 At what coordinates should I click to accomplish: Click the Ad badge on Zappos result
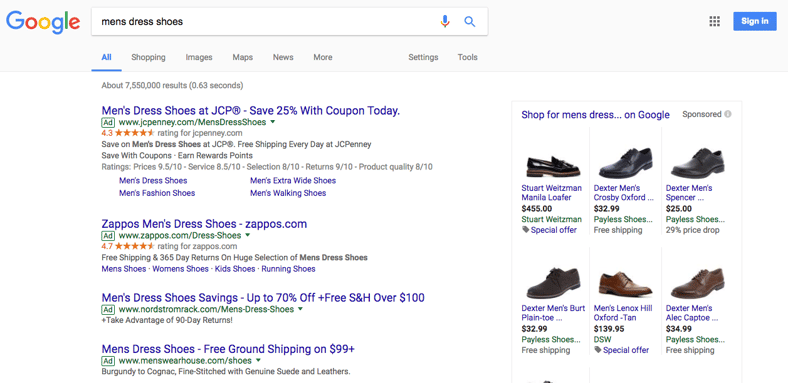[108, 236]
